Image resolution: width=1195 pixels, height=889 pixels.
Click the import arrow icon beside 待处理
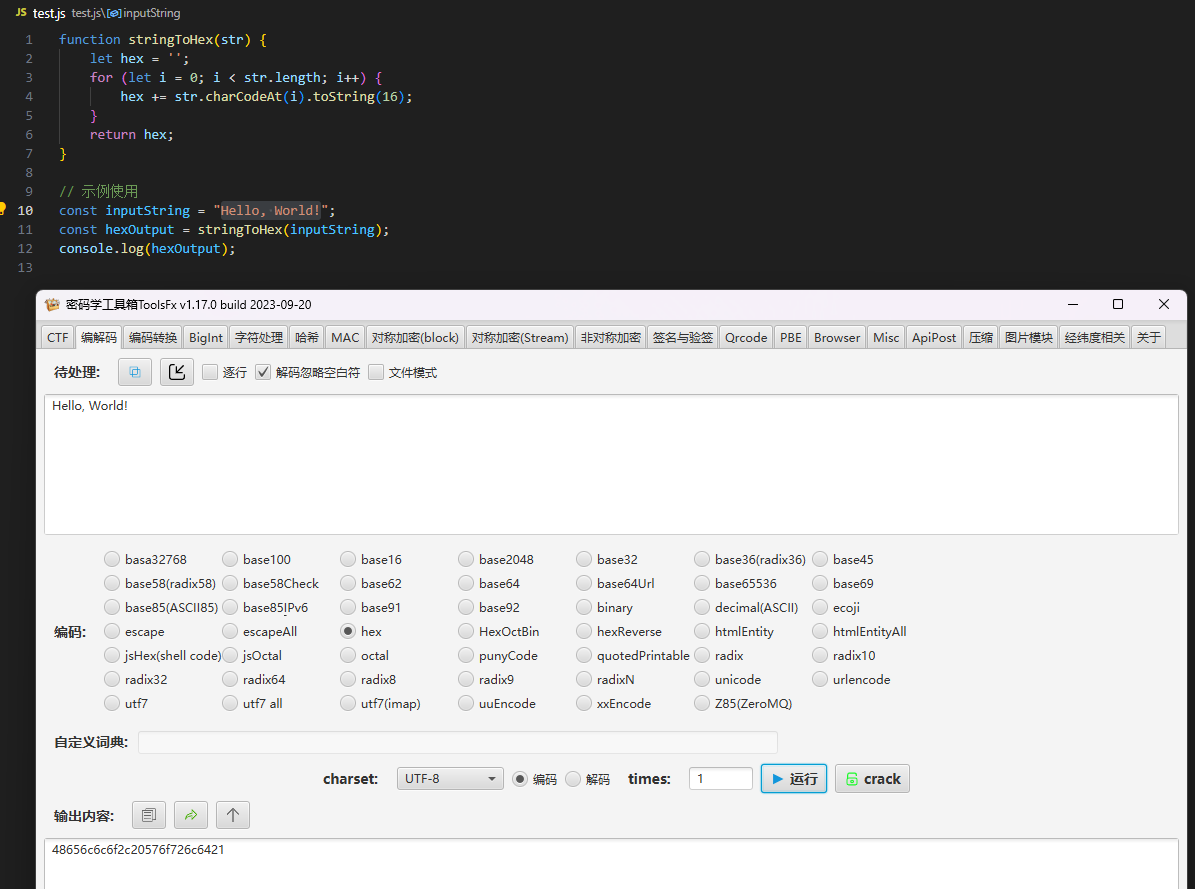click(x=177, y=372)
